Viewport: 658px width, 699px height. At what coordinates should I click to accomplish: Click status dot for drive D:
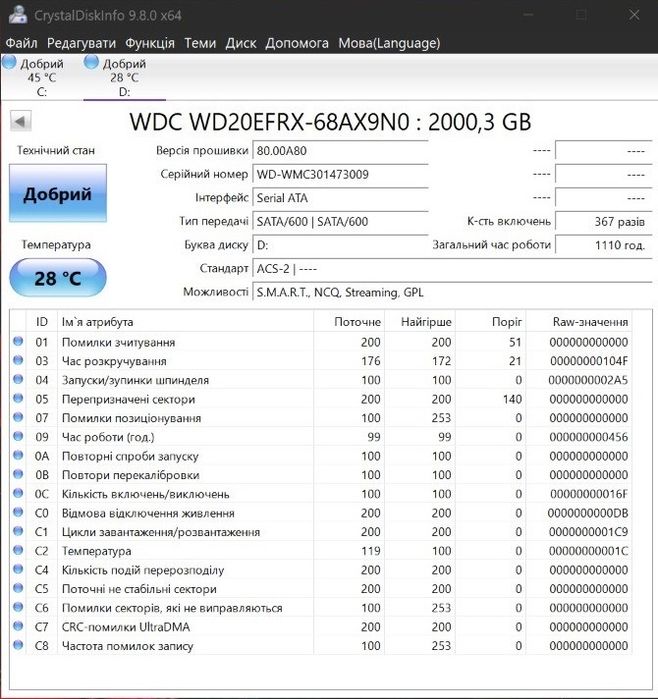click(91, 62)
